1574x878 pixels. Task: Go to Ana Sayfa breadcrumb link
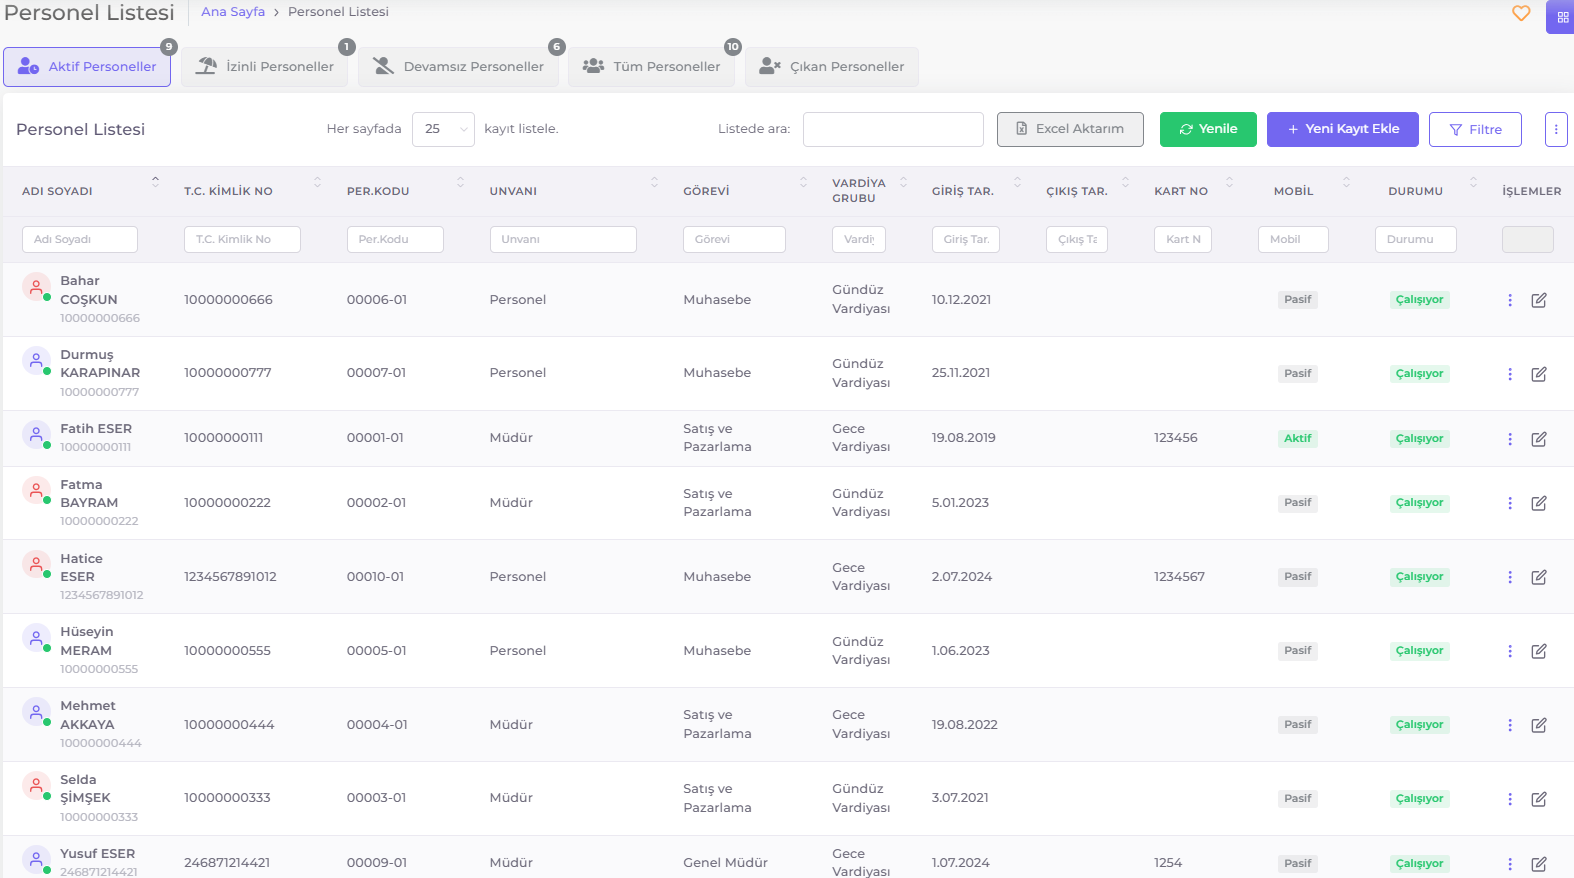(233, 12)
